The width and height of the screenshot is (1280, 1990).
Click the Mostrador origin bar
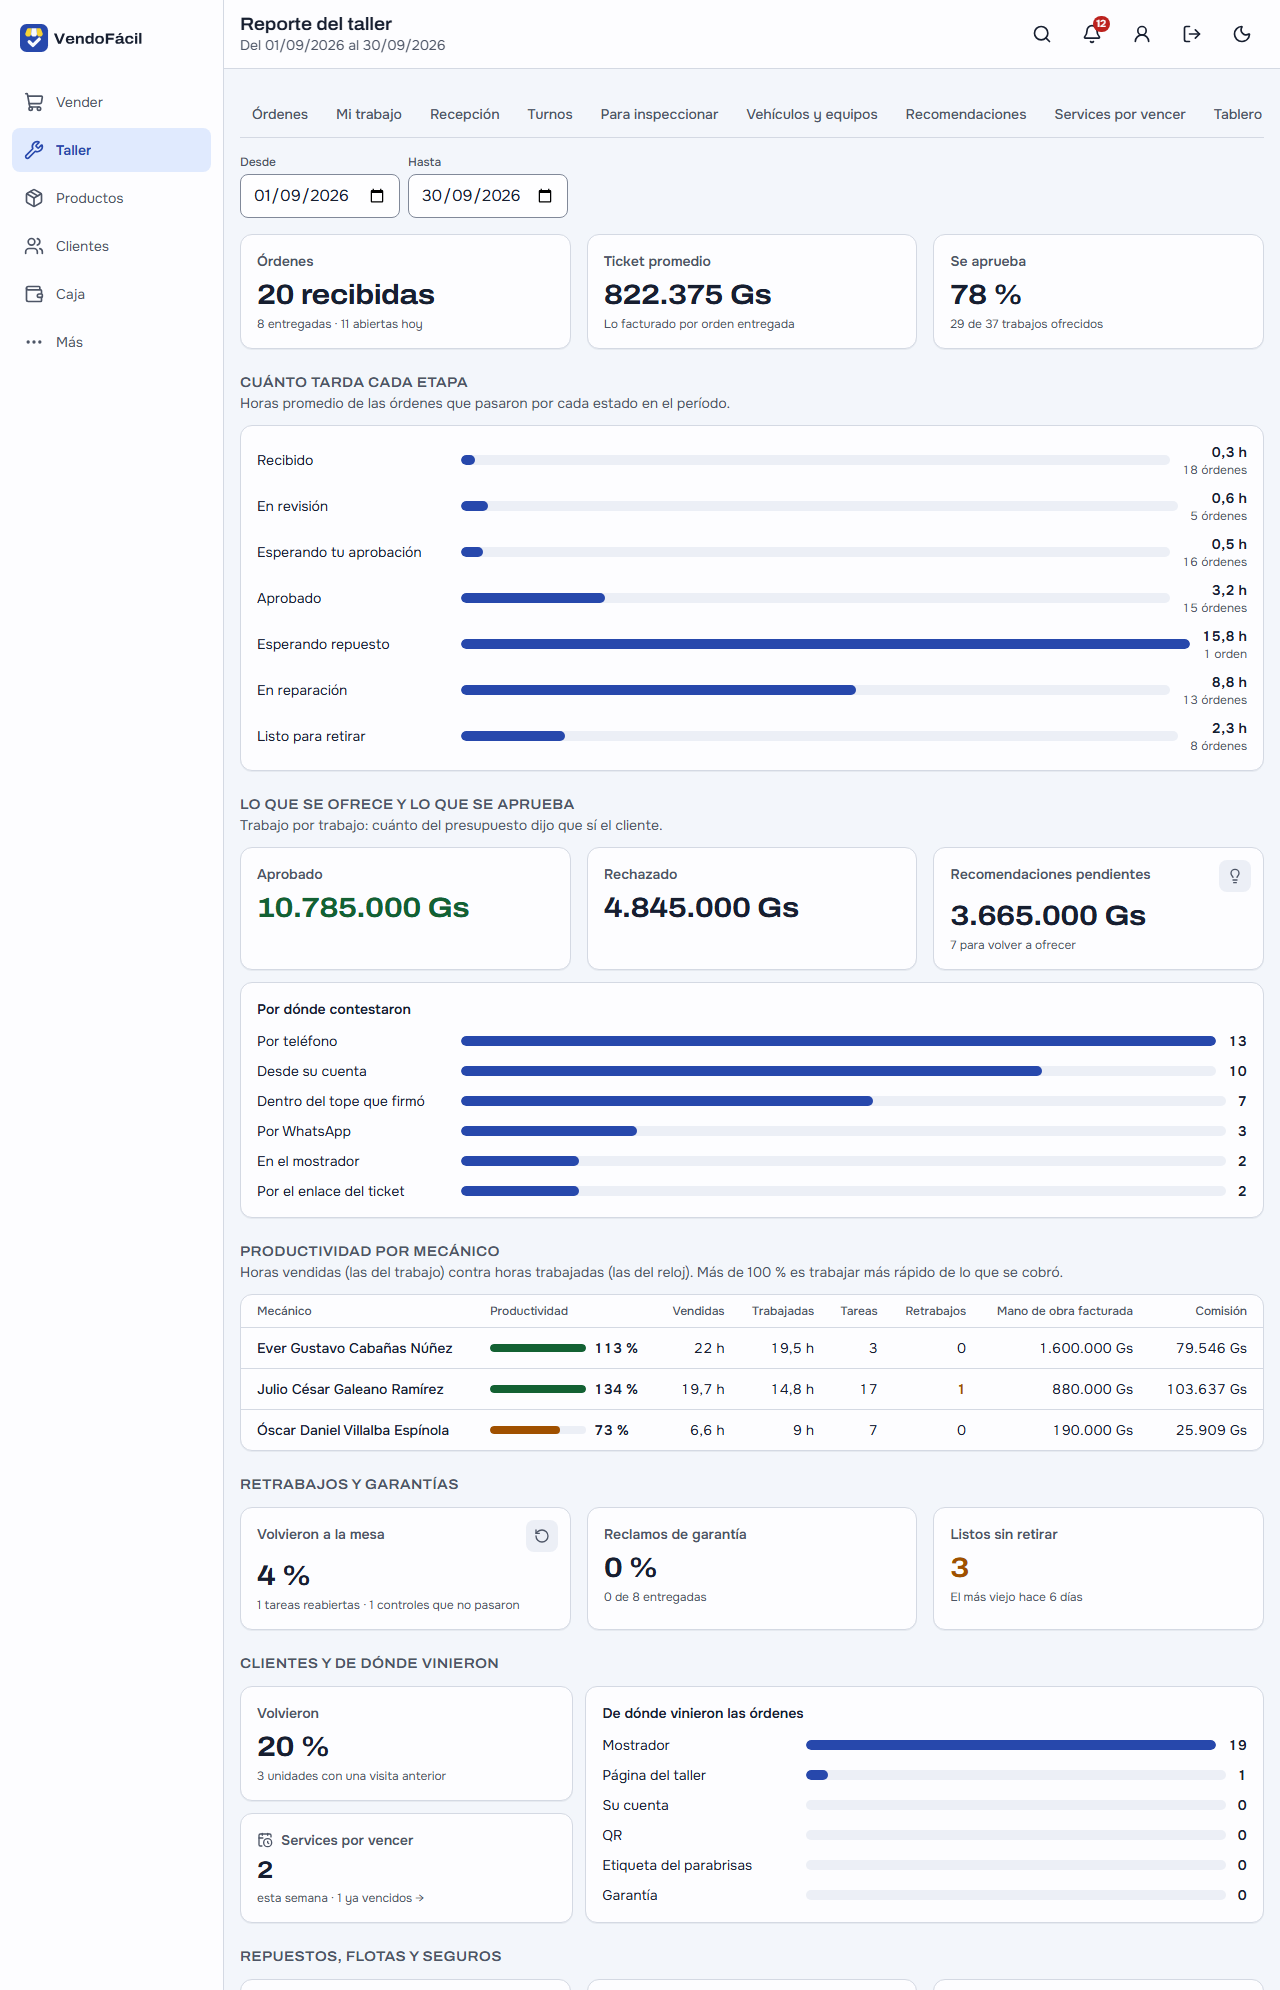click(1011, 1745)
